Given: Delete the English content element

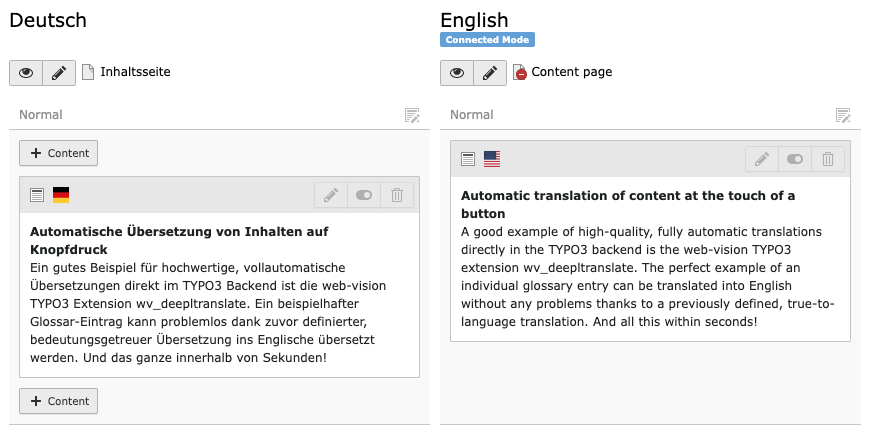Looking at the screenshot, I should [x=827, y=159].
